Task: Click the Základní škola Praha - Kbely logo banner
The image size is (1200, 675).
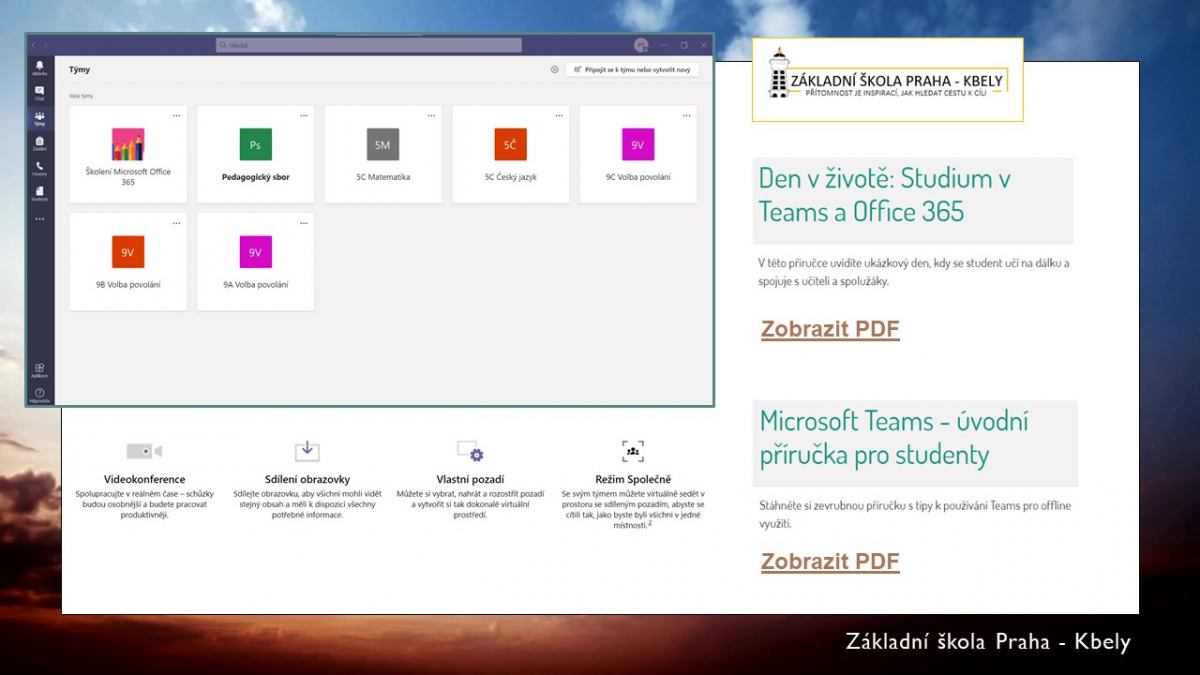Action: (x=887, y=80)
